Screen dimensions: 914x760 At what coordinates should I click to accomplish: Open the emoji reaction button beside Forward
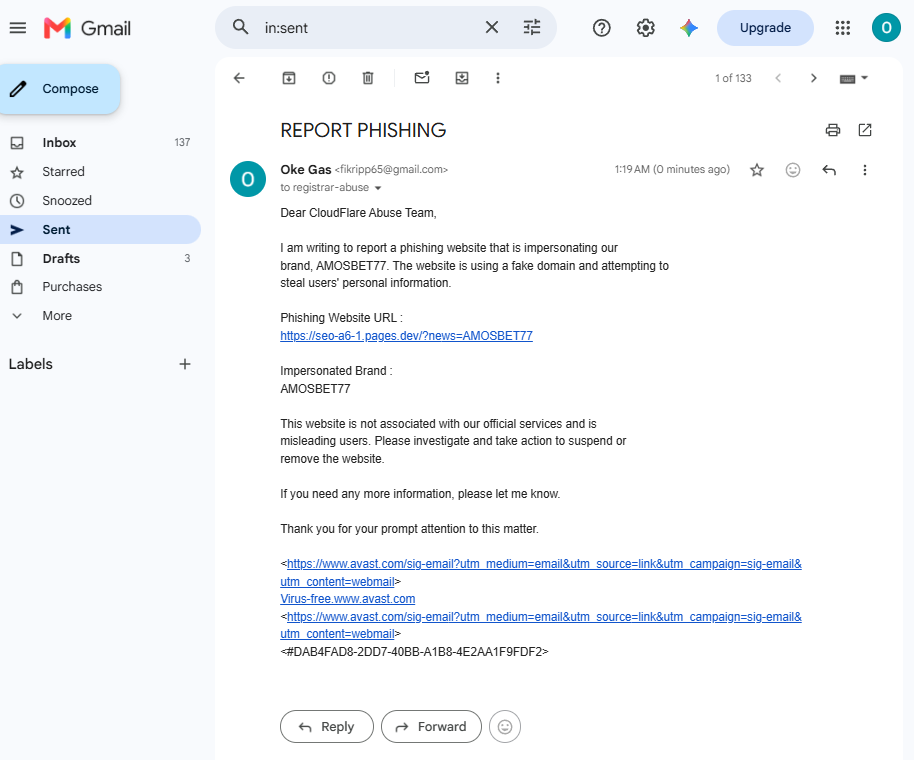505,726
